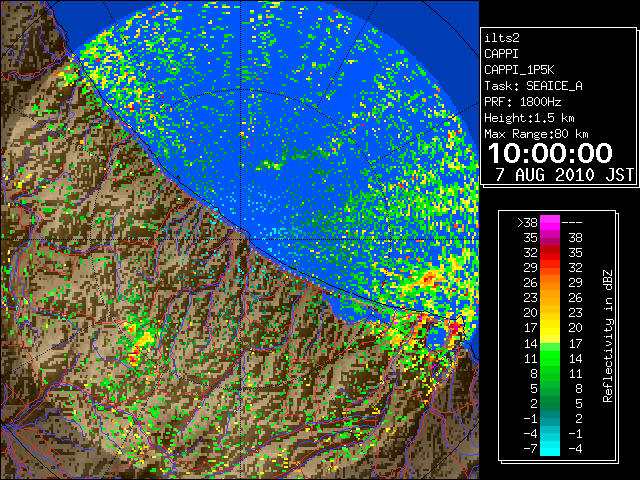Click the 'CAPPI' text line
640x480 pixels.
pyautogui.click(x=501, y=54)
